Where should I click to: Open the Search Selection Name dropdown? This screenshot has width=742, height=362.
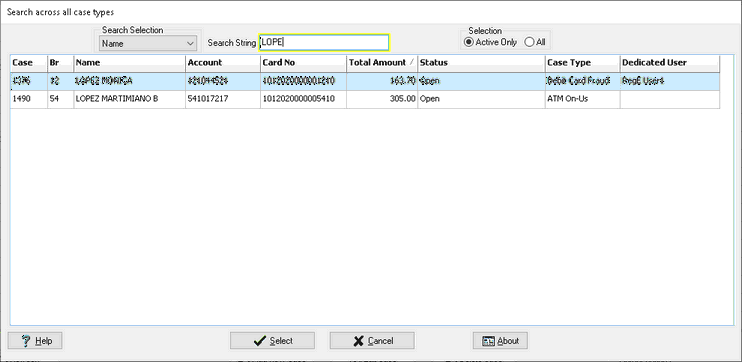148,44
